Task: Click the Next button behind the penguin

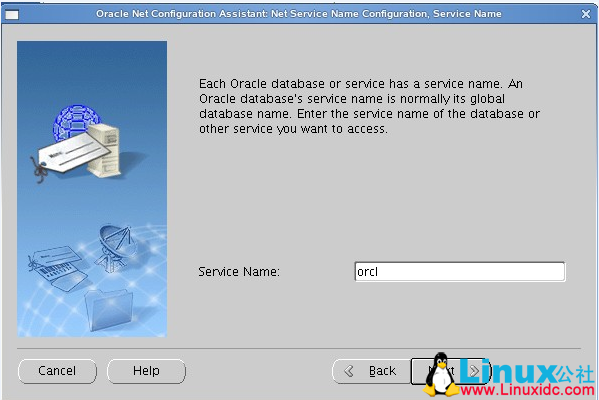Action: point(450,371)
